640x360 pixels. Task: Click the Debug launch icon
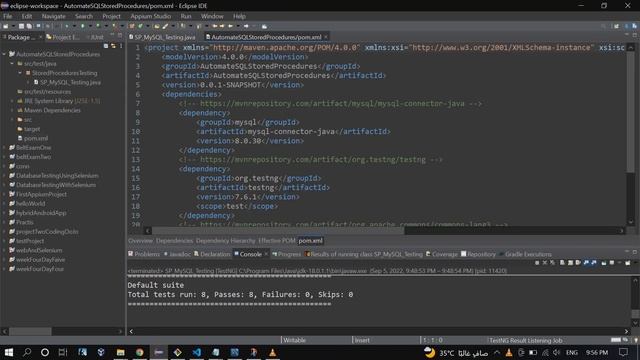tap(67, 26)
